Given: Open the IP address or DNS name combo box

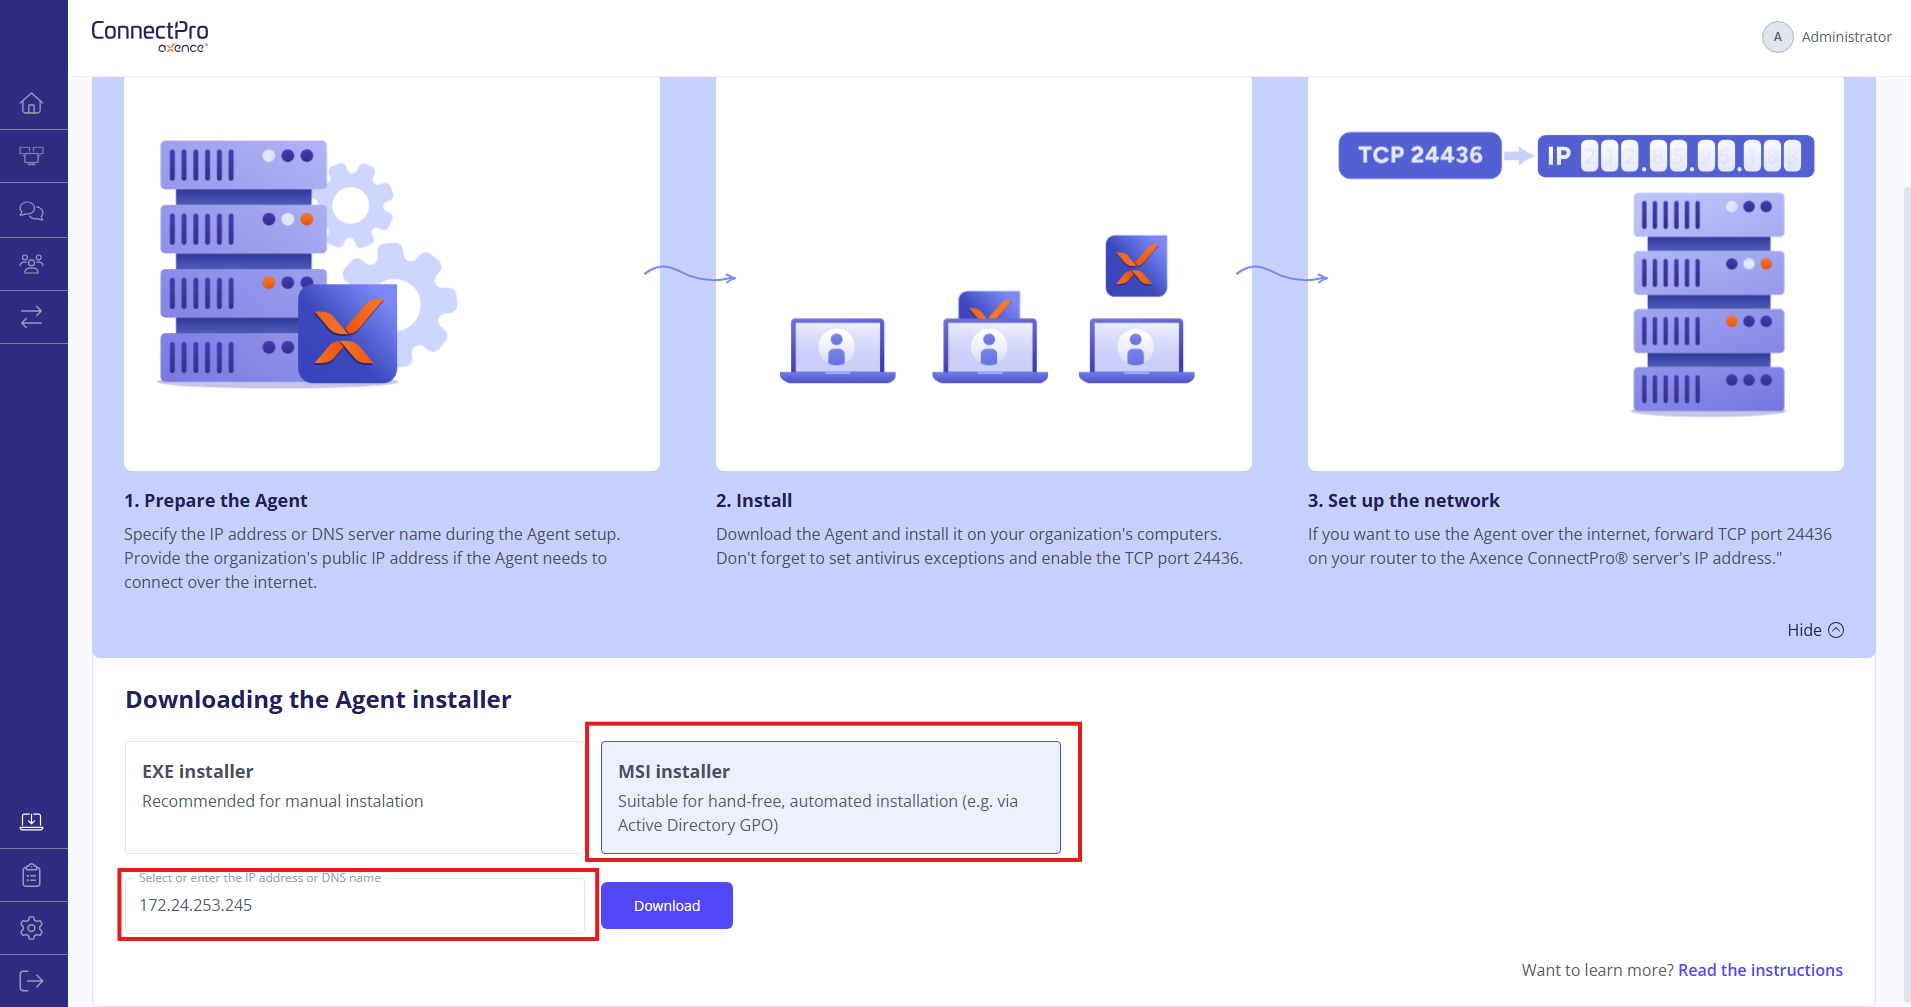Looking at the screenshot, I should pos(355,905).
